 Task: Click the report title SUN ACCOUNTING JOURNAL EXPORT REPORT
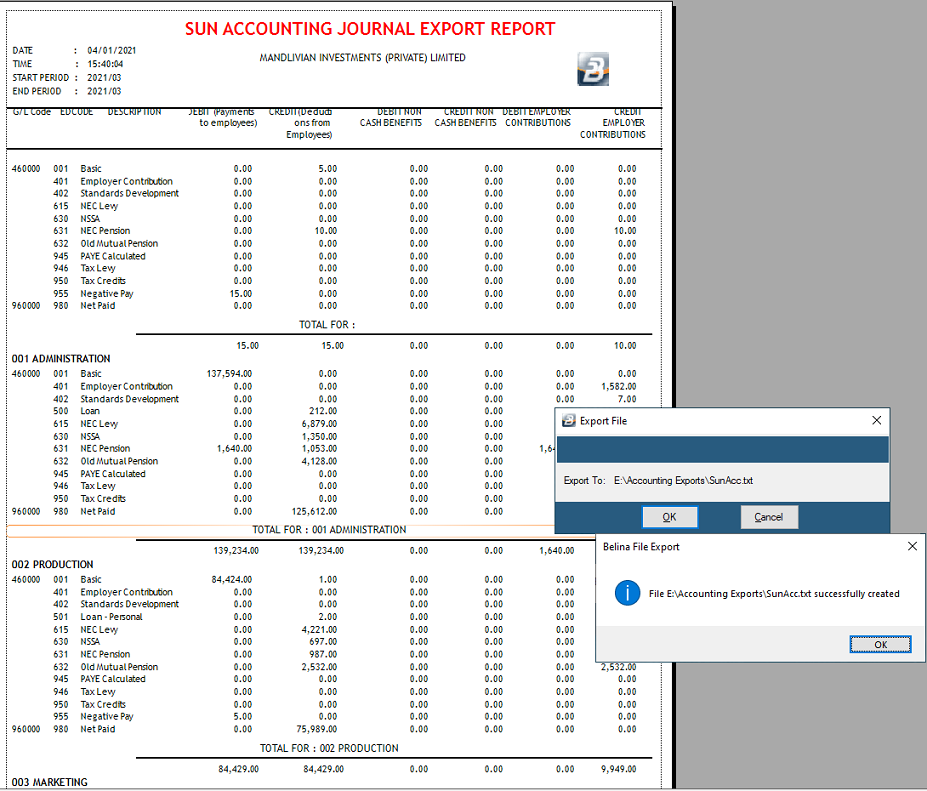pos(370,29)
